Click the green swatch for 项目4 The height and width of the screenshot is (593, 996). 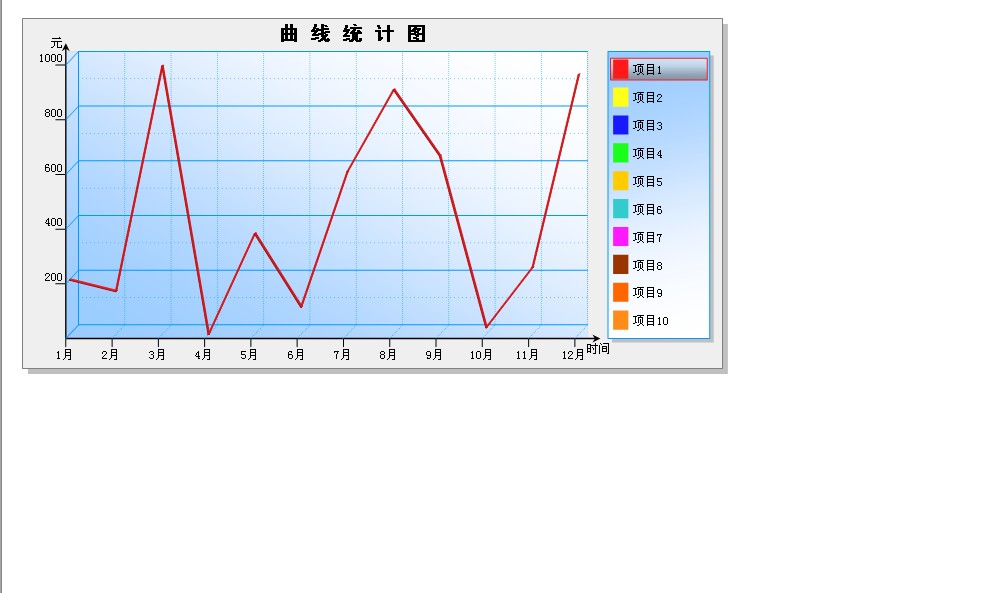(x=621, y=153)
